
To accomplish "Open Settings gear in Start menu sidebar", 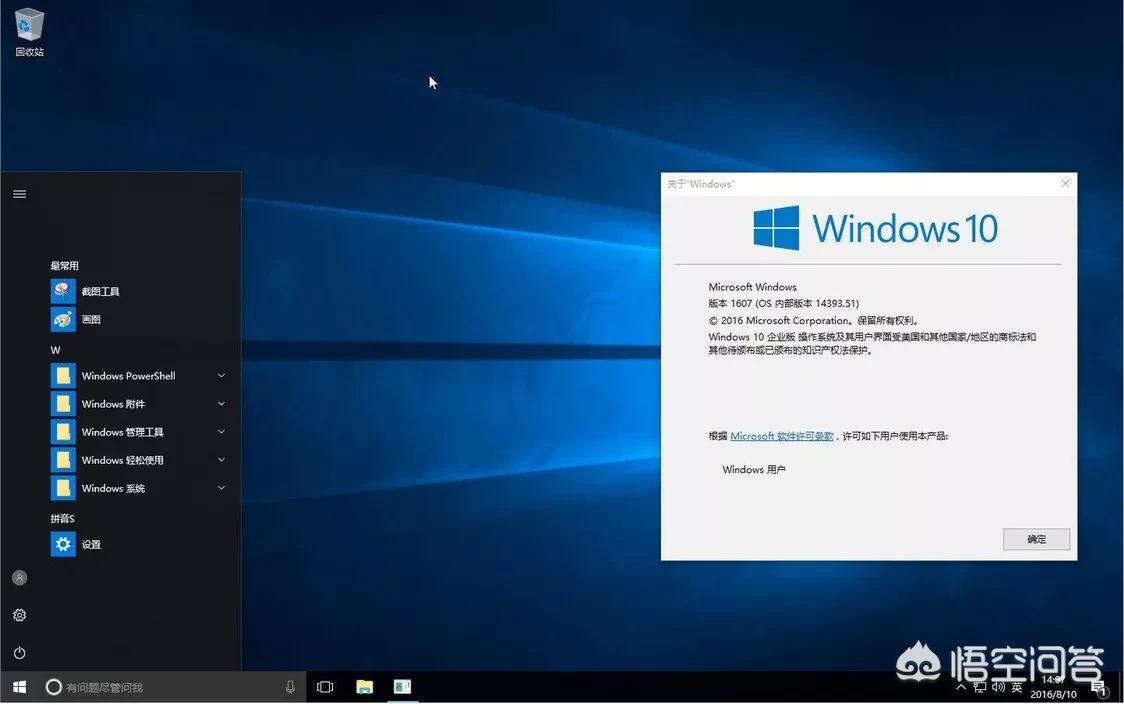I will coord(19,615).
